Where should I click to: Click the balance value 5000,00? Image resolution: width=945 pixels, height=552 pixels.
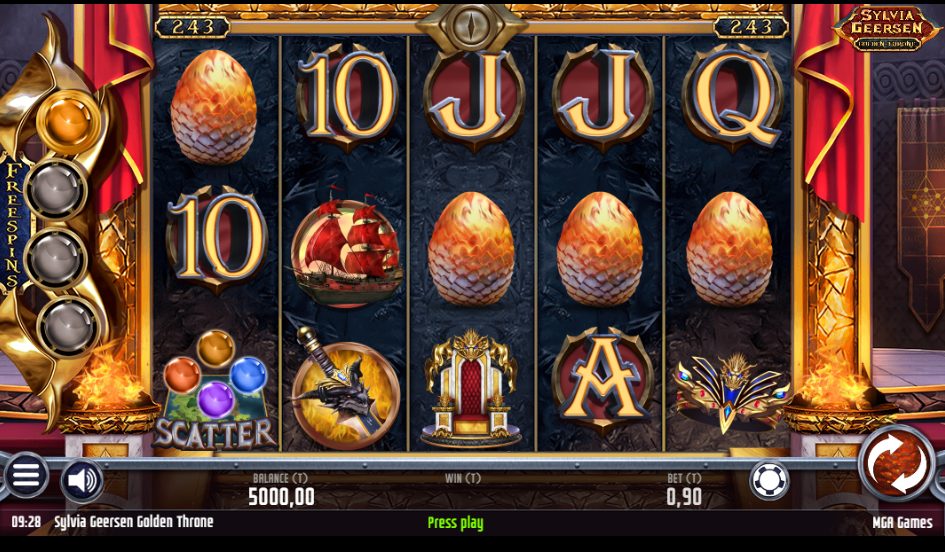pos(281,497)
